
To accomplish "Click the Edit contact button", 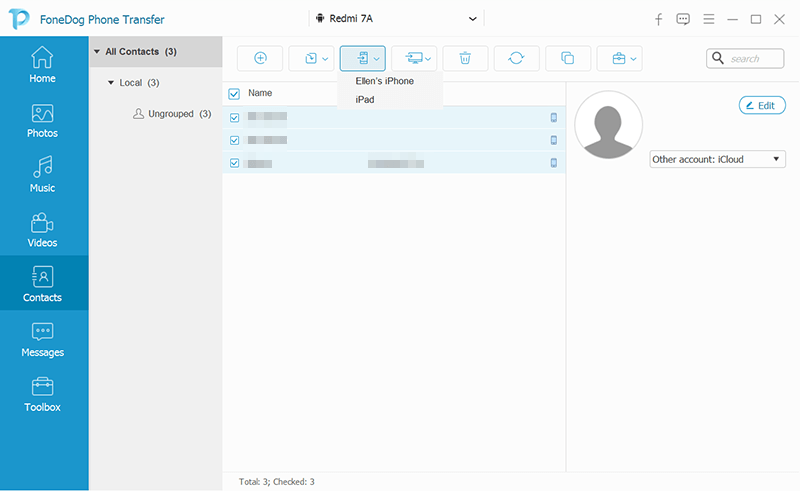I will (x=761, y=105).
